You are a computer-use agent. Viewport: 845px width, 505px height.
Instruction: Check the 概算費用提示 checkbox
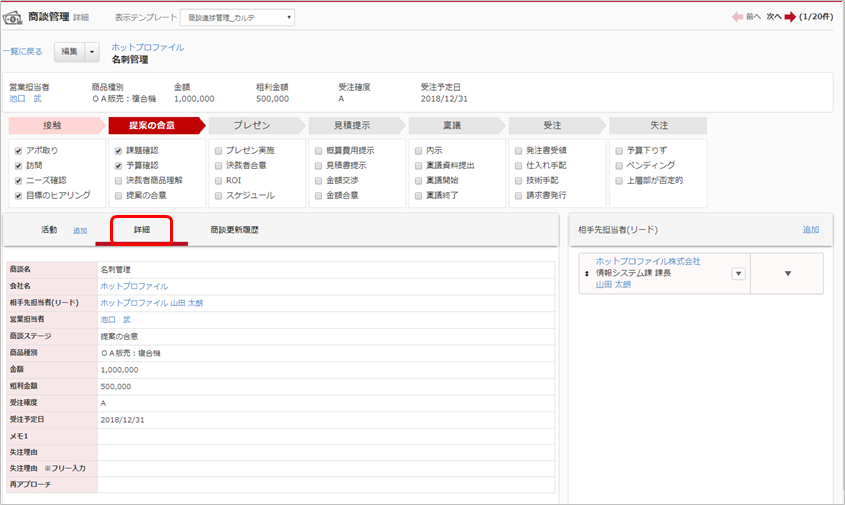(318, 151)
